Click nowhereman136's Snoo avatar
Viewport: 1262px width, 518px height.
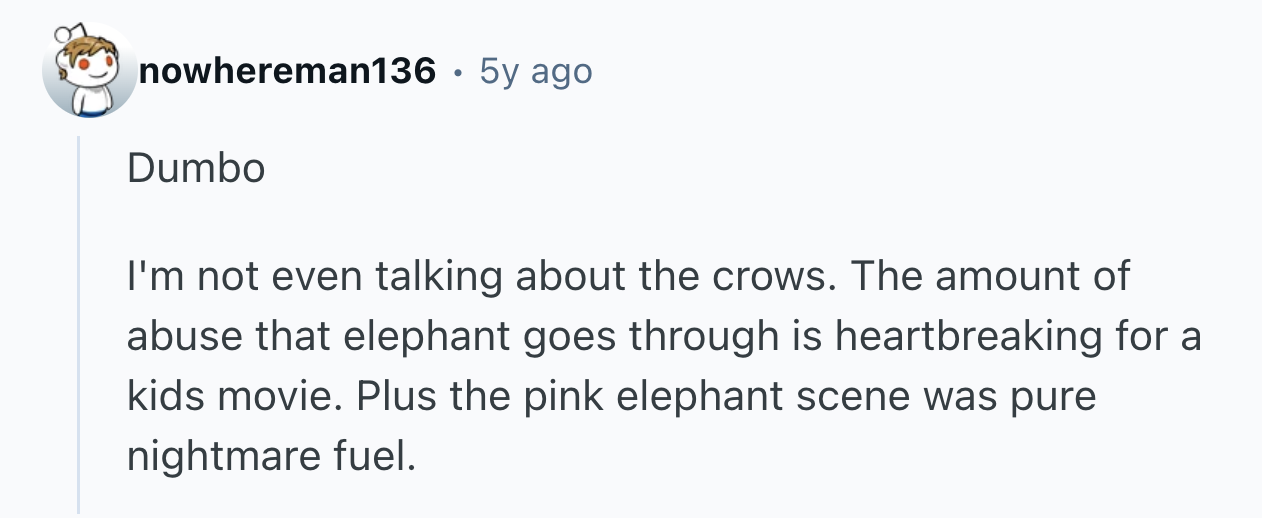click(x=89, y=72)
